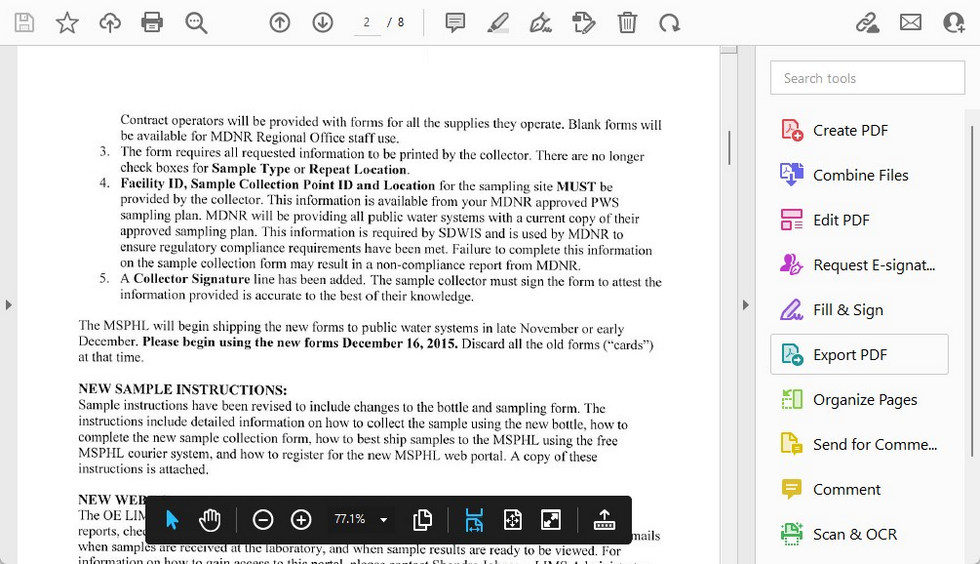
Task: Share a link to the file
Action: click(x=867, y=23)
